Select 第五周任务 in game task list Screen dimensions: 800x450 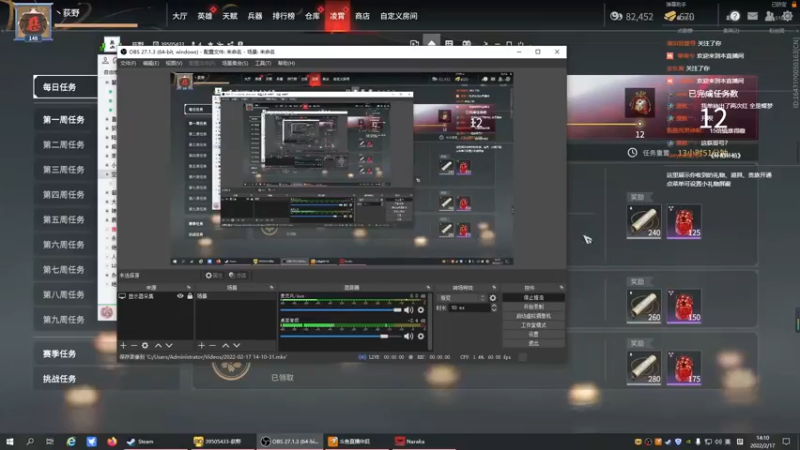(65, 220)
